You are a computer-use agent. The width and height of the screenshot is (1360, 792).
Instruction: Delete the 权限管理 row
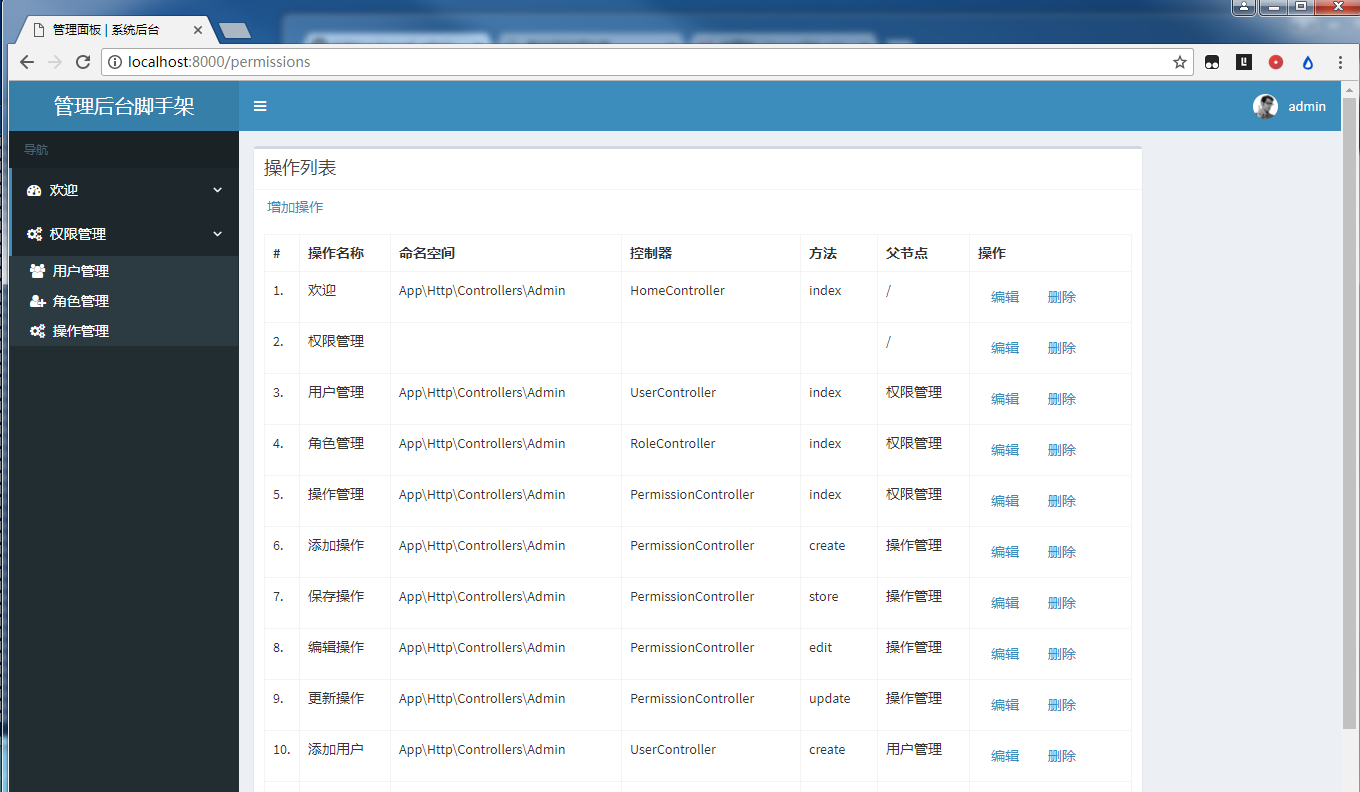pyautogui.click(x=1062, y=348)
